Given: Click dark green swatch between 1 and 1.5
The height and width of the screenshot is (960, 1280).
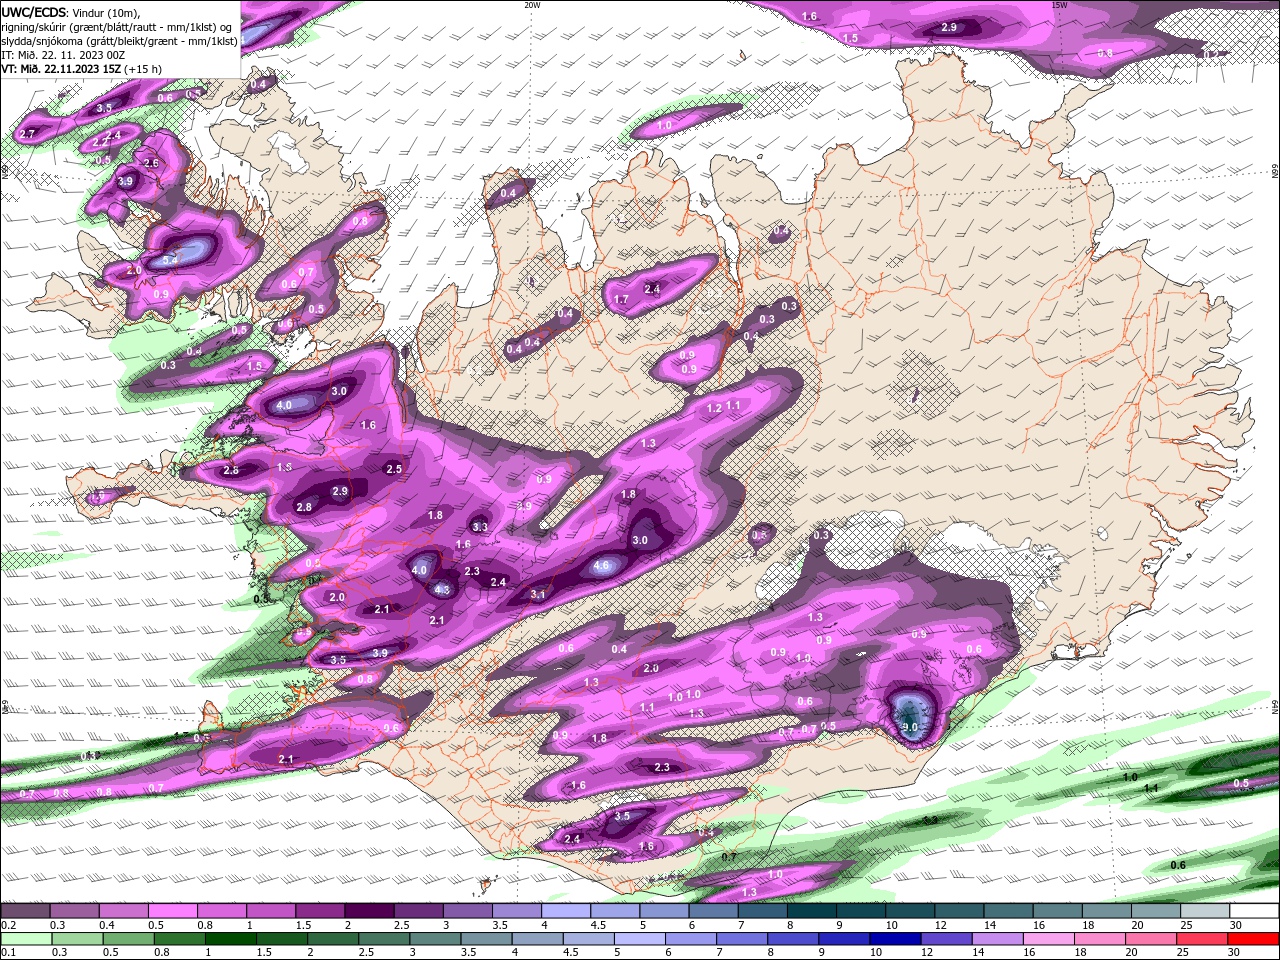Looking at the screenshot, I should pyautogui.click(x=229, y=938).
